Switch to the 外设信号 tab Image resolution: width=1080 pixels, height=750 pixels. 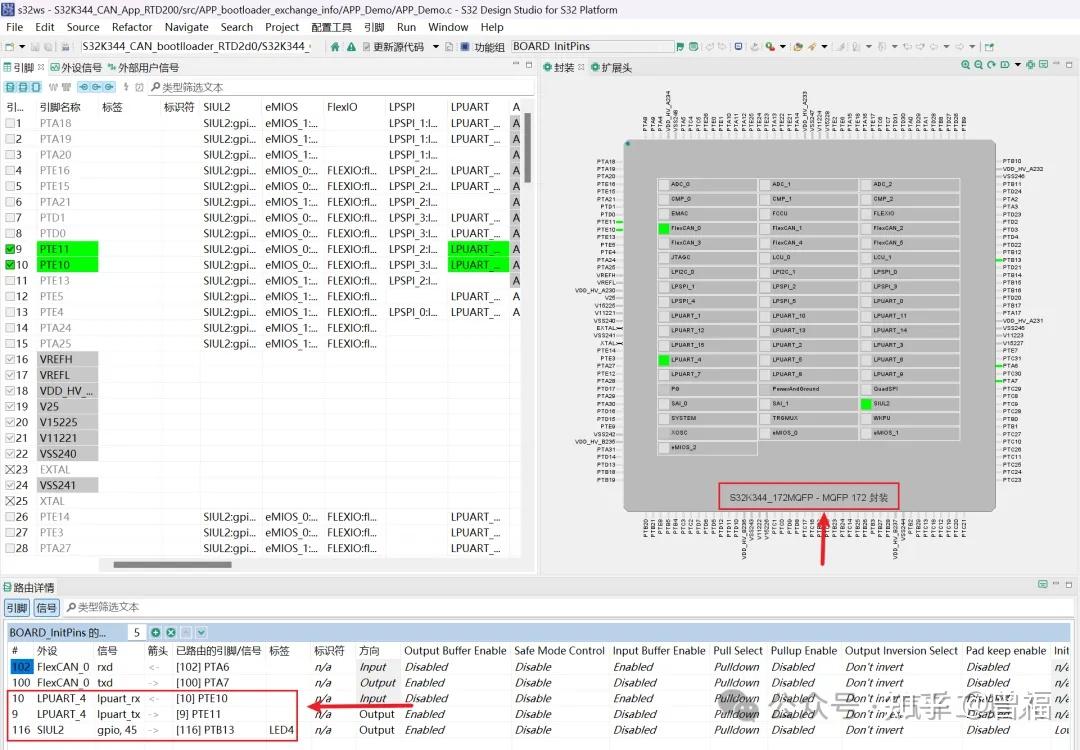tap(75, 67)
